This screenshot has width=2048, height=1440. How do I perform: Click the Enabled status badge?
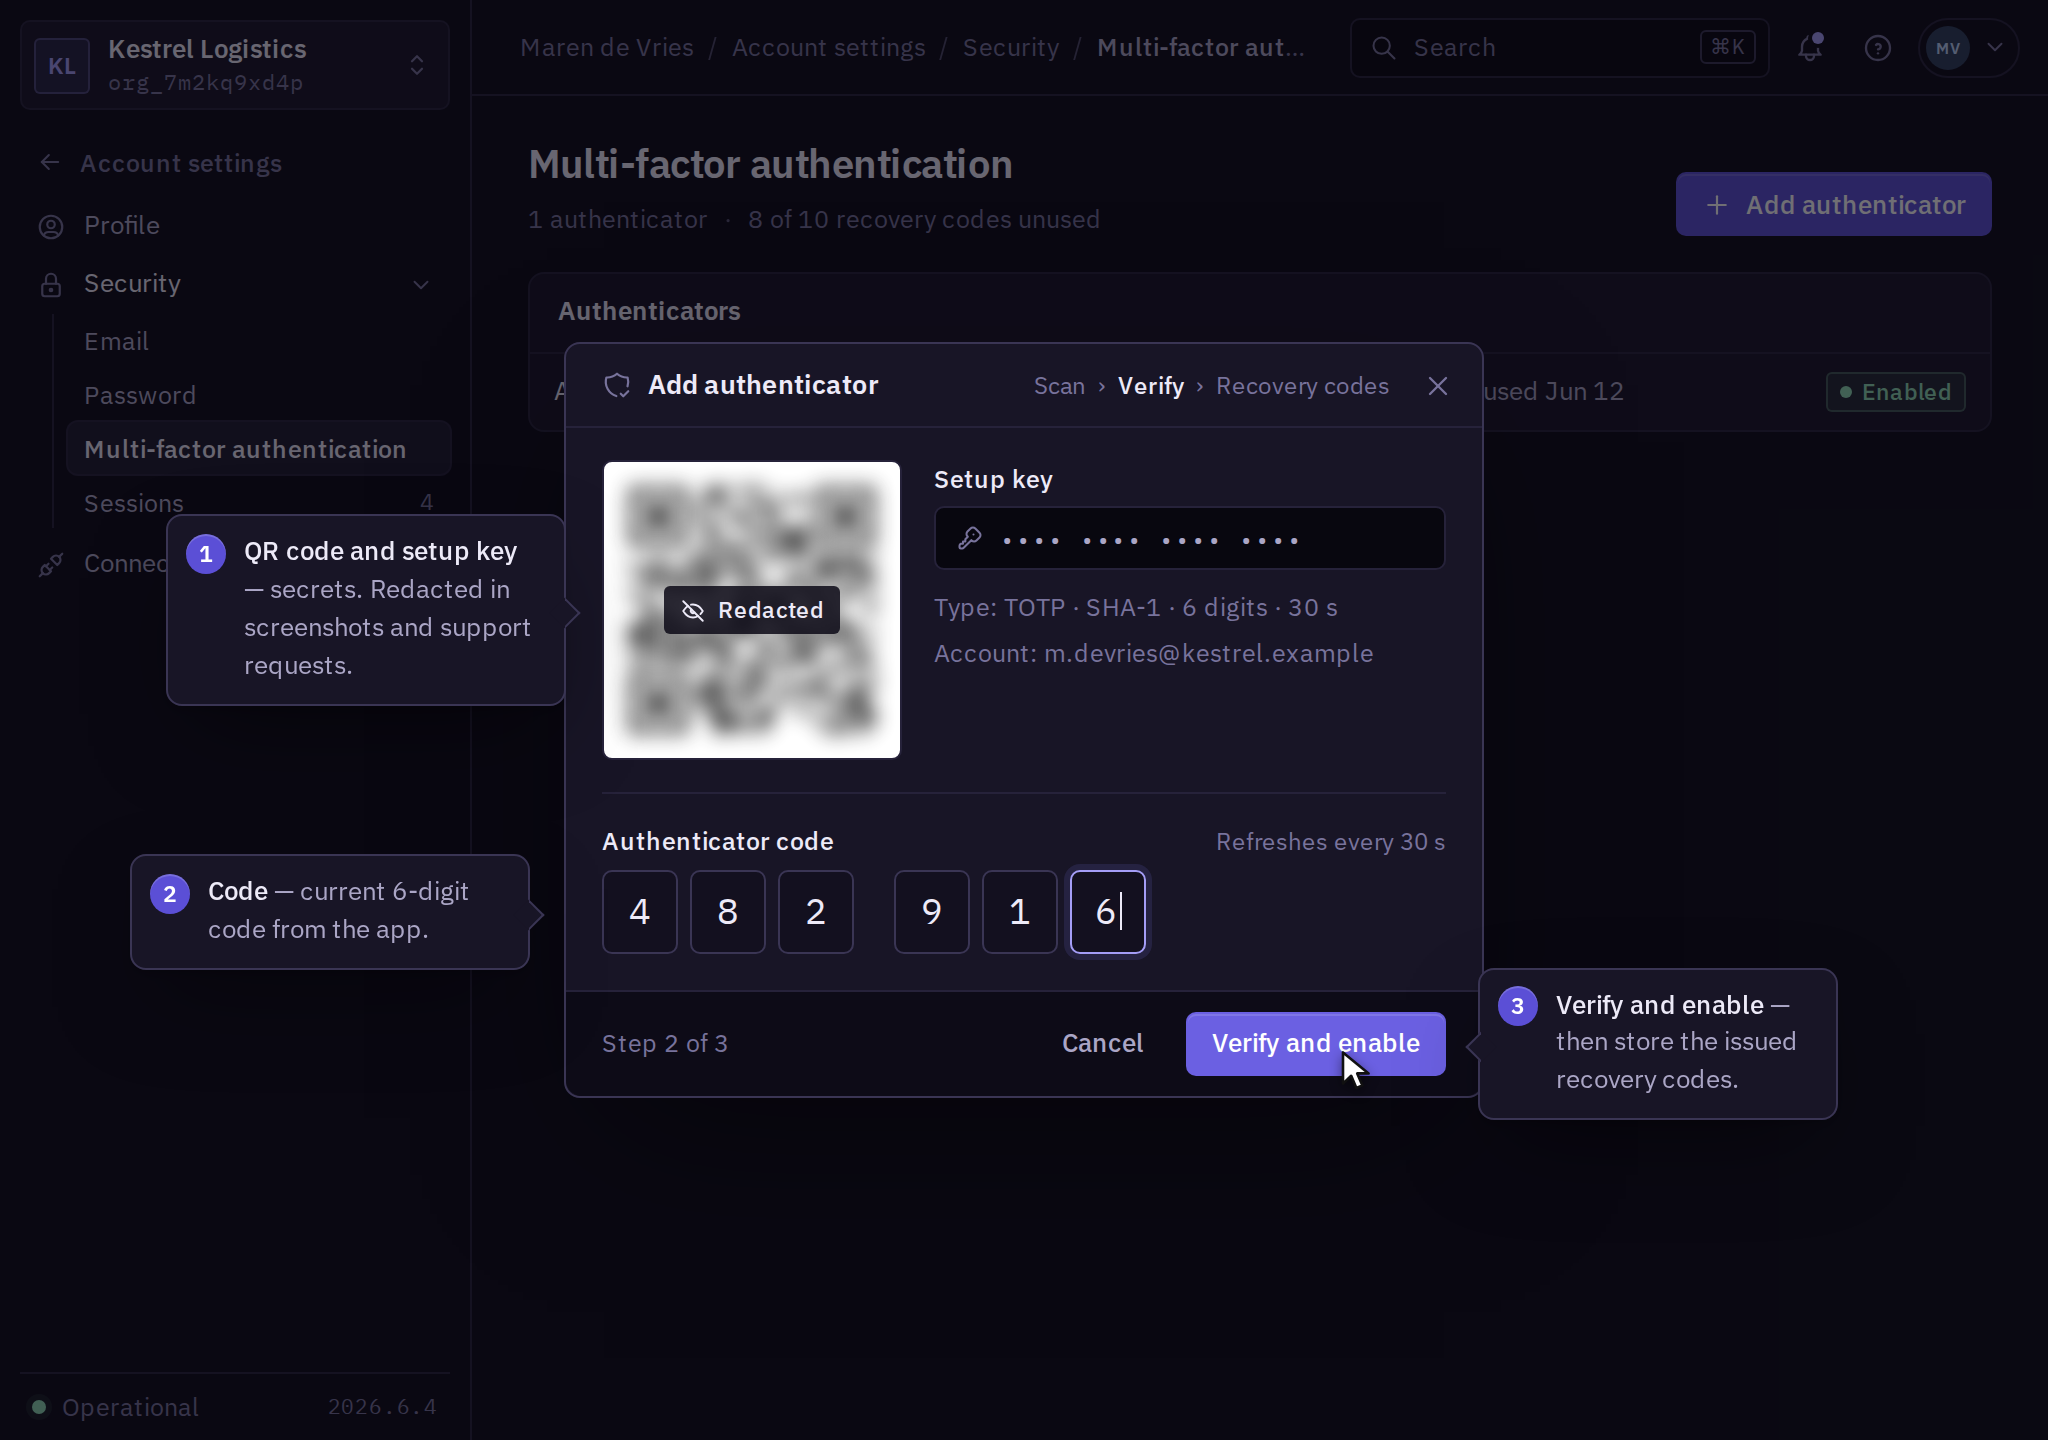coord(1895,392)
